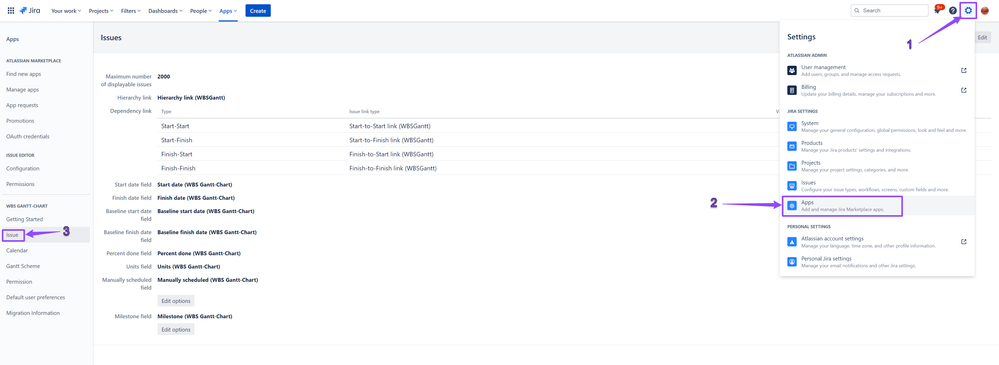Screen dimensions: 999x365
Task: Select Apps in Settings menu
Action: (877, 205)
